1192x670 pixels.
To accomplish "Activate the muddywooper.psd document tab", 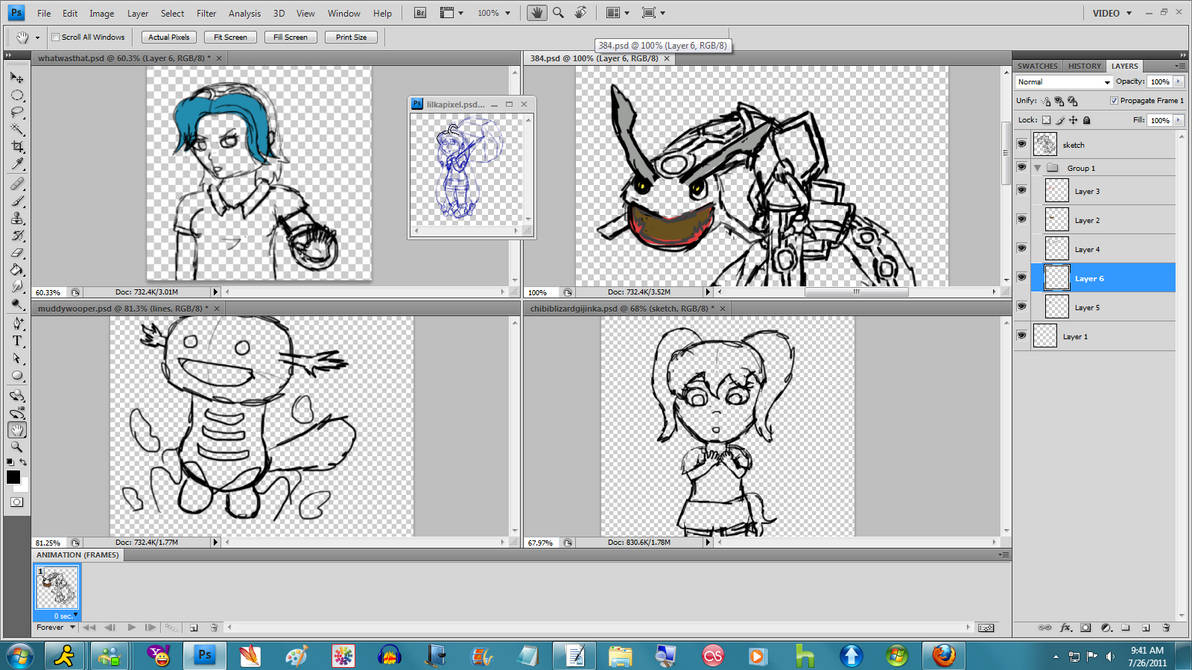I will 122,308.
